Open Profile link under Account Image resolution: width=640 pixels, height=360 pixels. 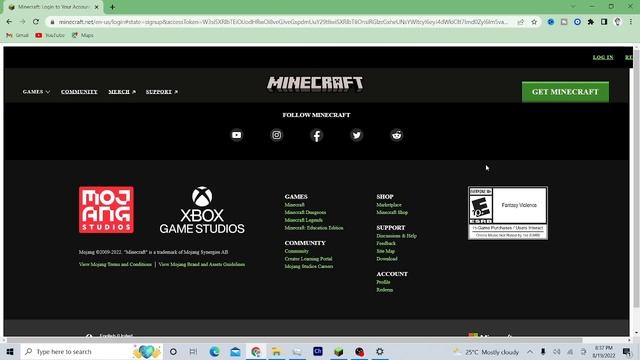pos(383,282)
